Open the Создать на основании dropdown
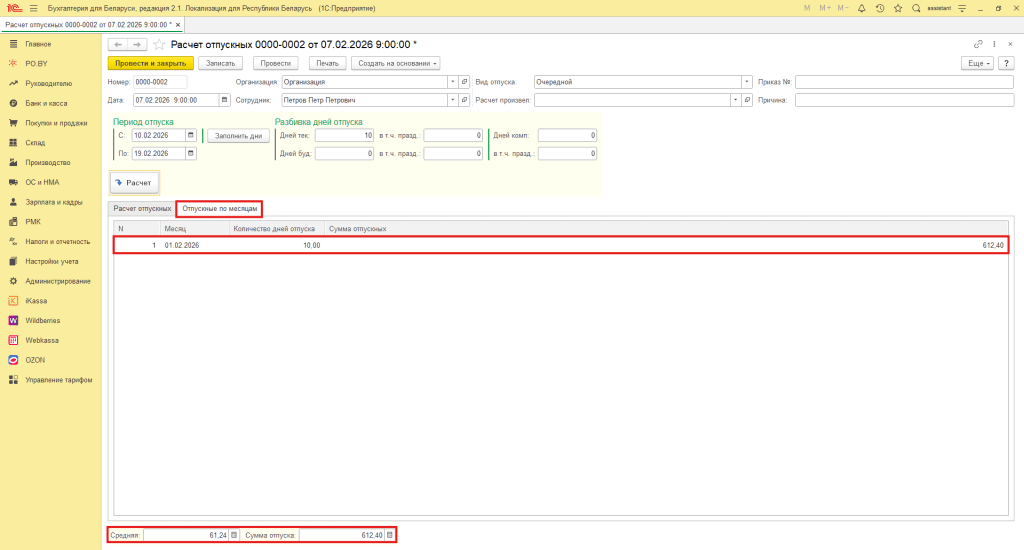Screen dimensions: 1024x550 tap(396, 63)
